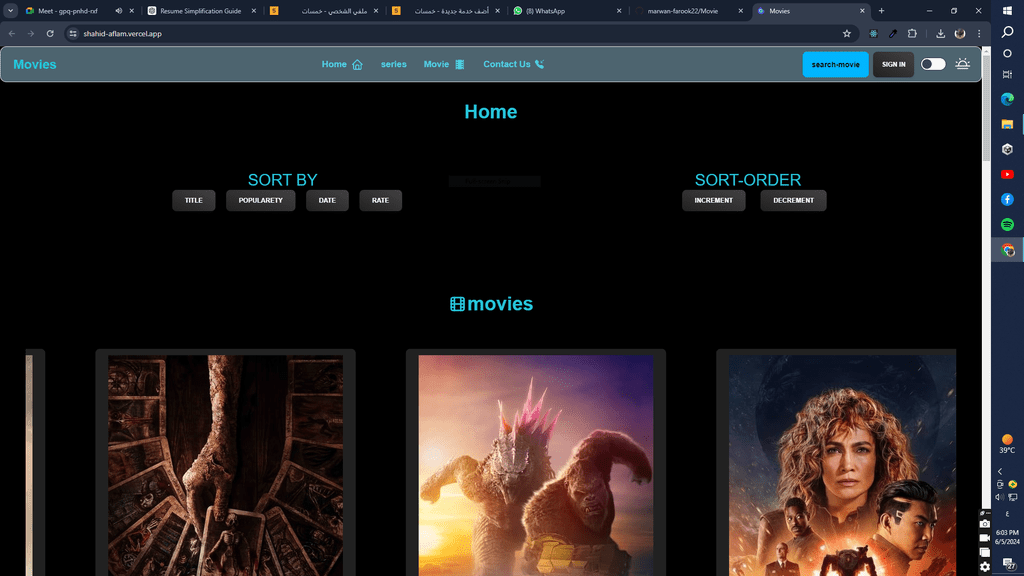Open Spotify from the taskbar

coord(1008,225)
